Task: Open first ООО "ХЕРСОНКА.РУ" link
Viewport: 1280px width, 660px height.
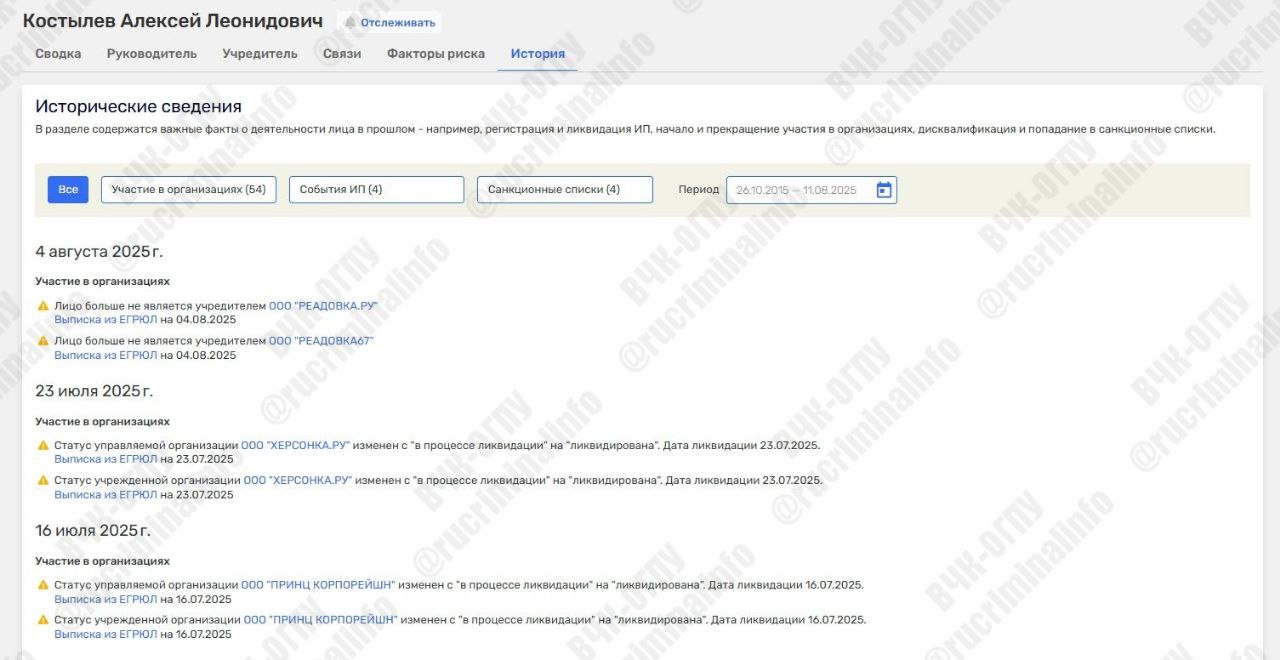Action: tap(295, 445)
